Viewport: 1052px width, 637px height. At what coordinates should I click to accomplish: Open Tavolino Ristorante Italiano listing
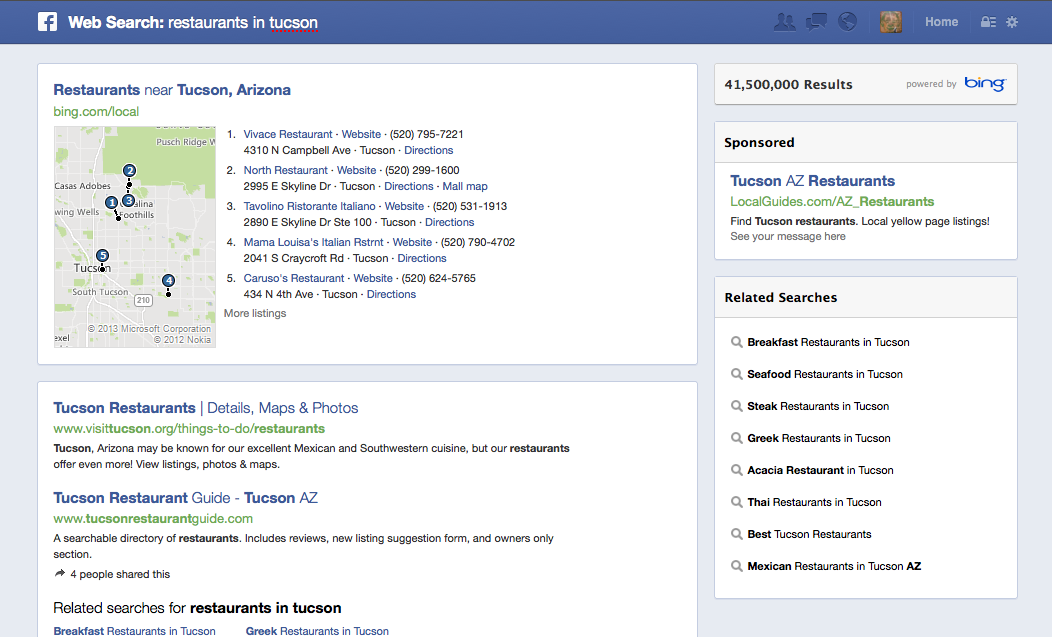pyautogui.click(x=309, y=206)
